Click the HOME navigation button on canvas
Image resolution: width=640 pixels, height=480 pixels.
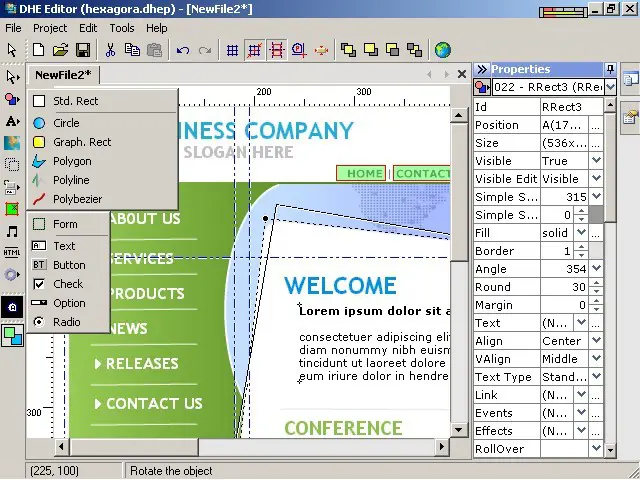point(364,173)
